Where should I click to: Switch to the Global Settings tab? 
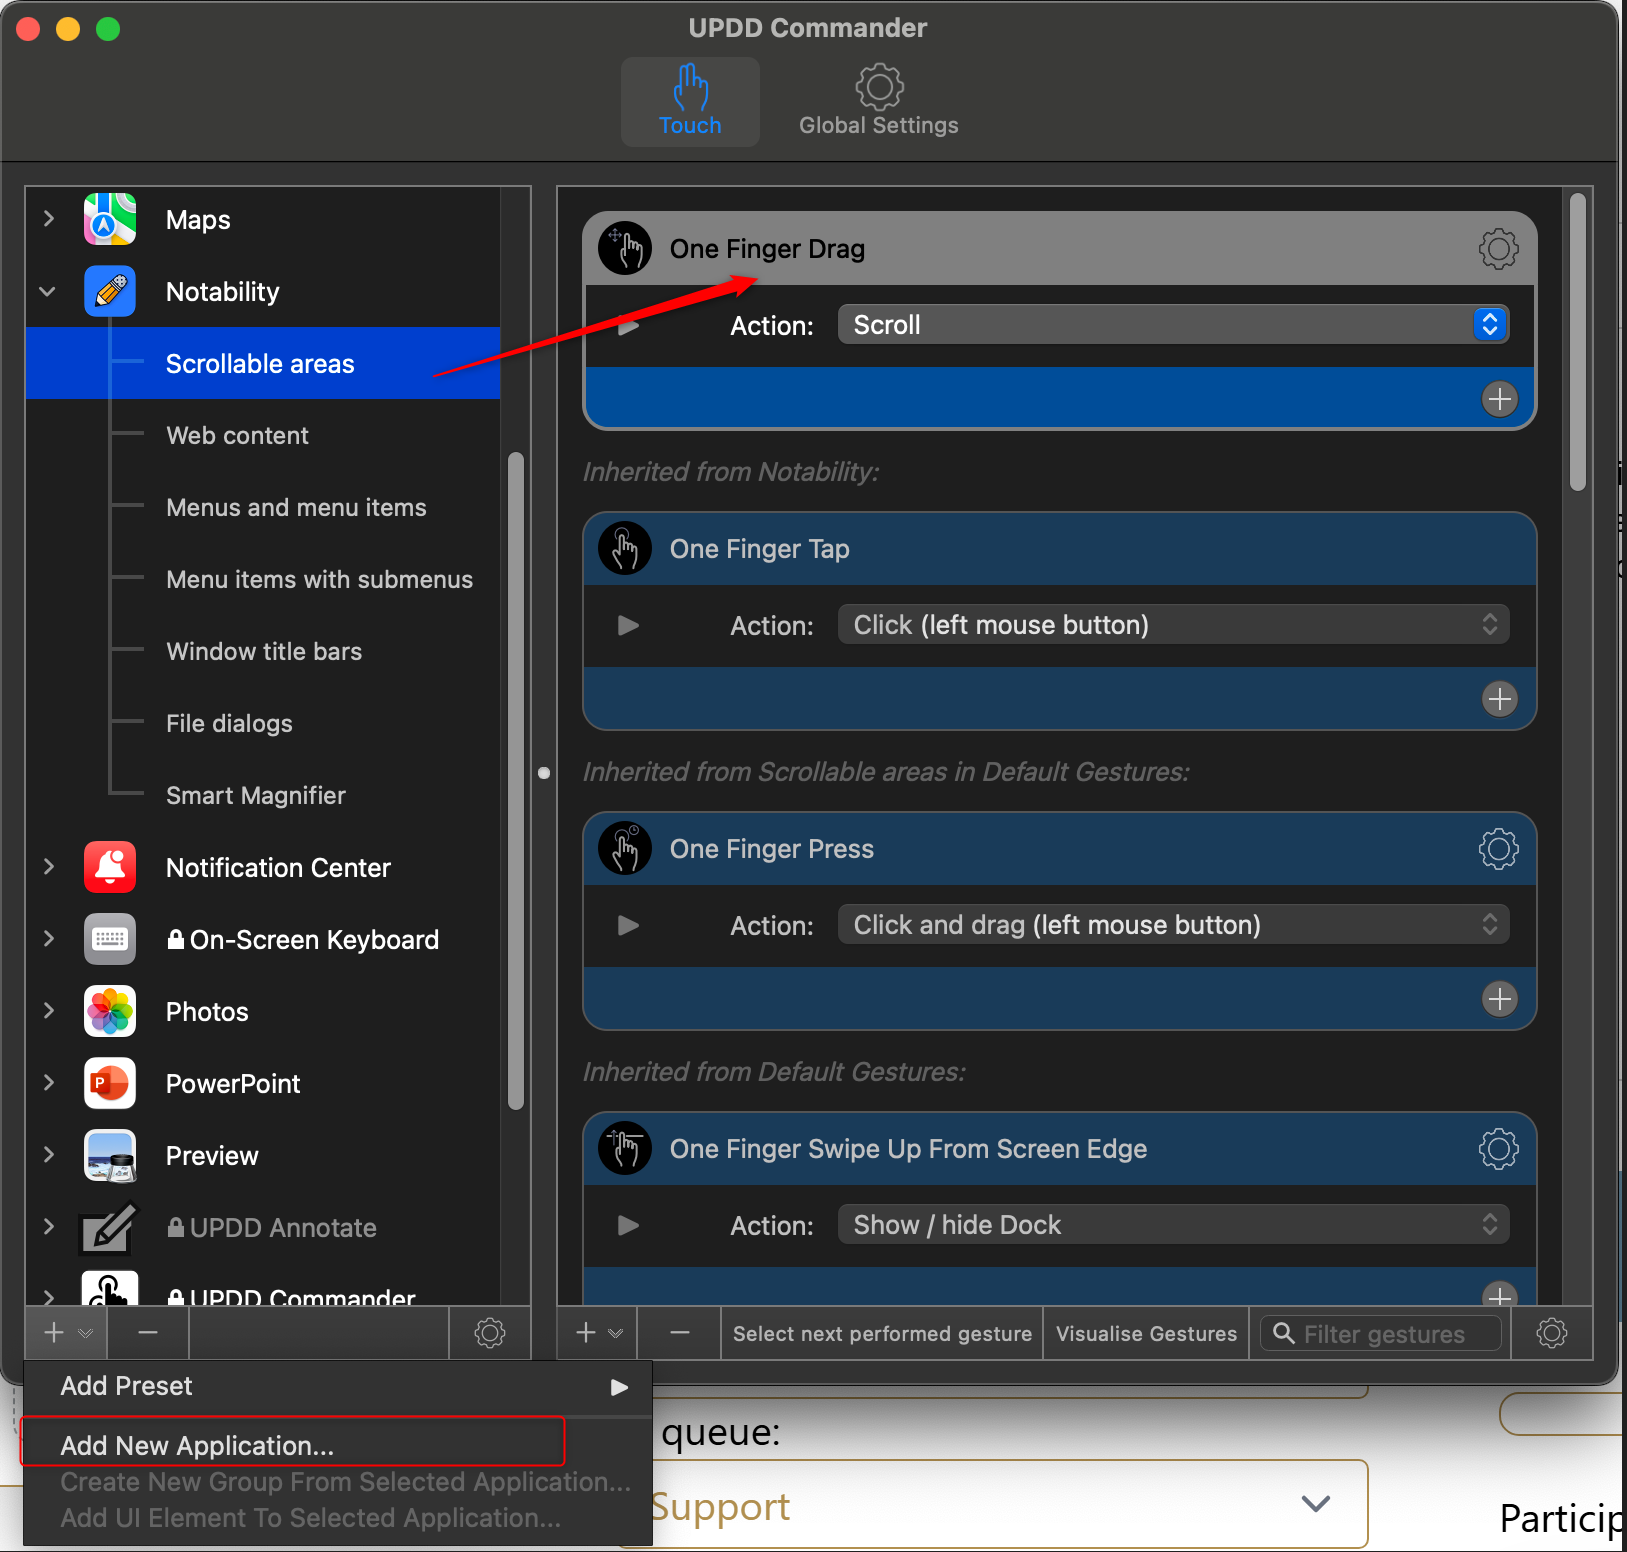878,102
